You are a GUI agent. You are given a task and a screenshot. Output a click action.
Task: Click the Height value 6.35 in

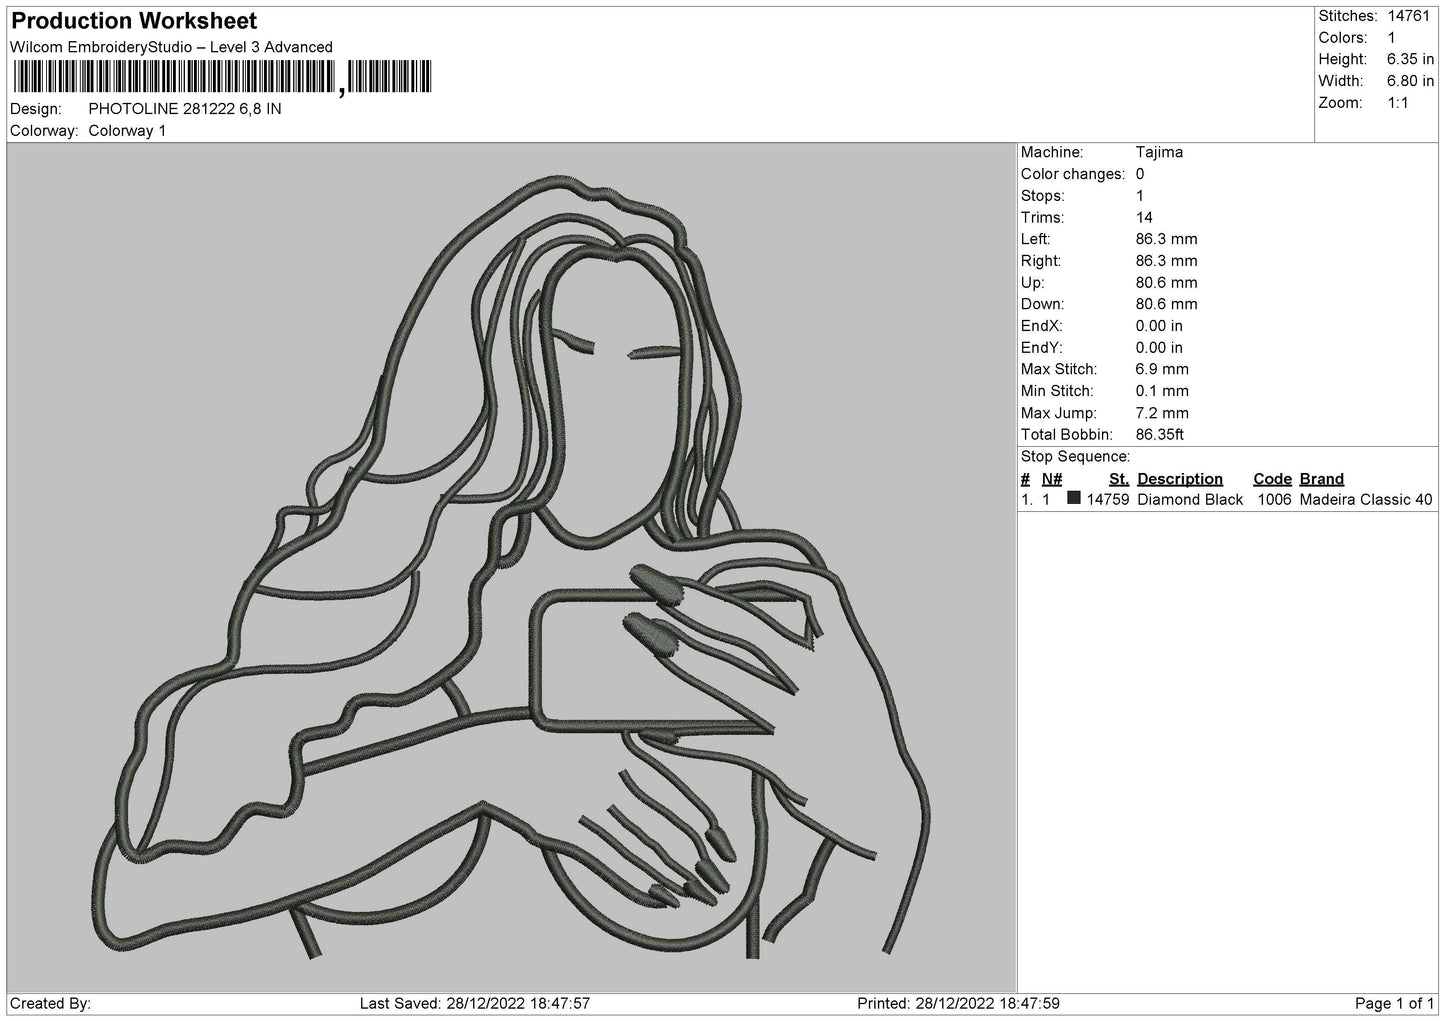[x=1410, y=60]
